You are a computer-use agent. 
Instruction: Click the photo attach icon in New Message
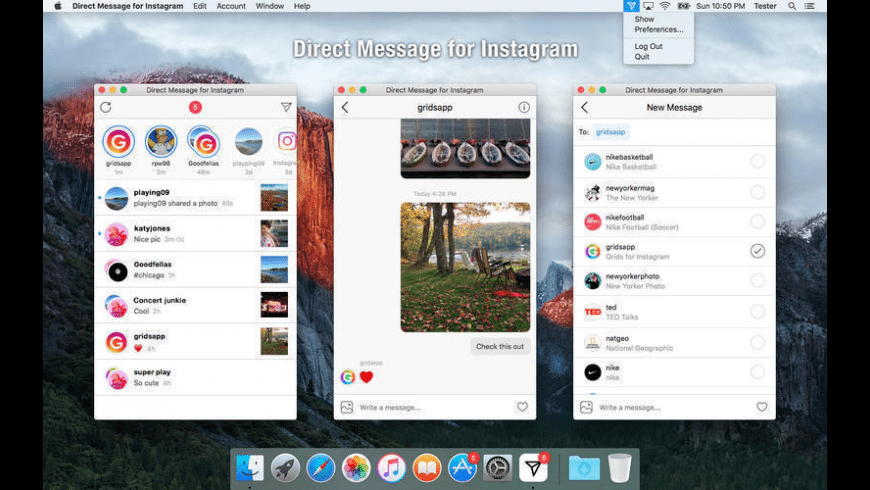(x=586, y=407)
